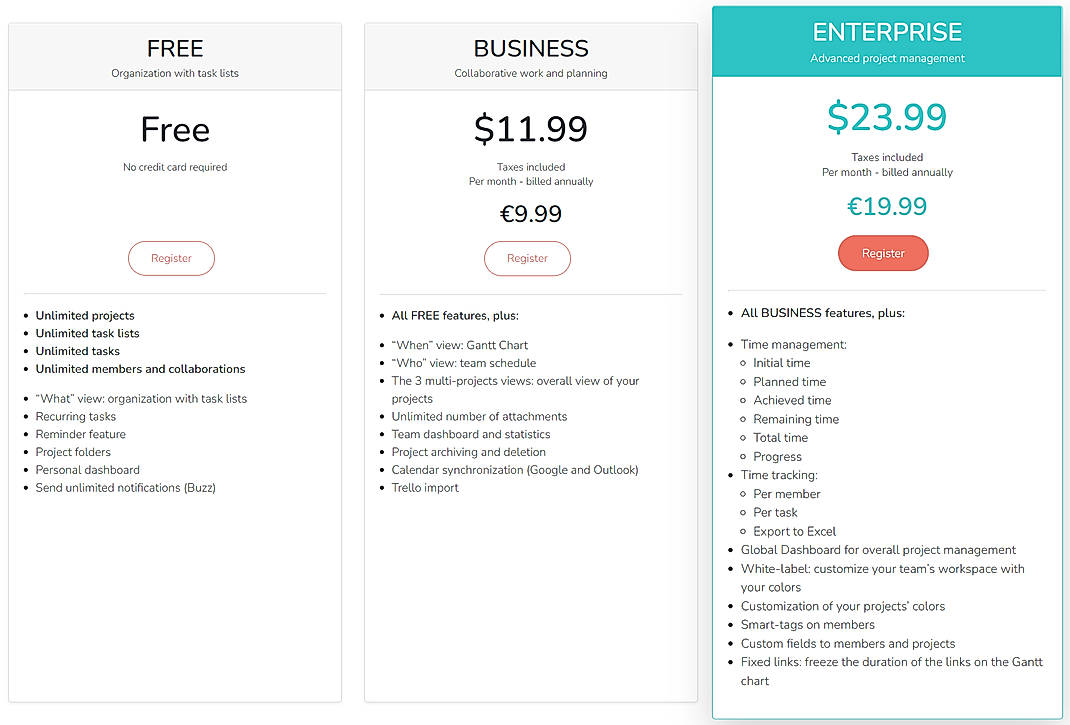Click the $23.99 Enterprise price

click(886, 117)
